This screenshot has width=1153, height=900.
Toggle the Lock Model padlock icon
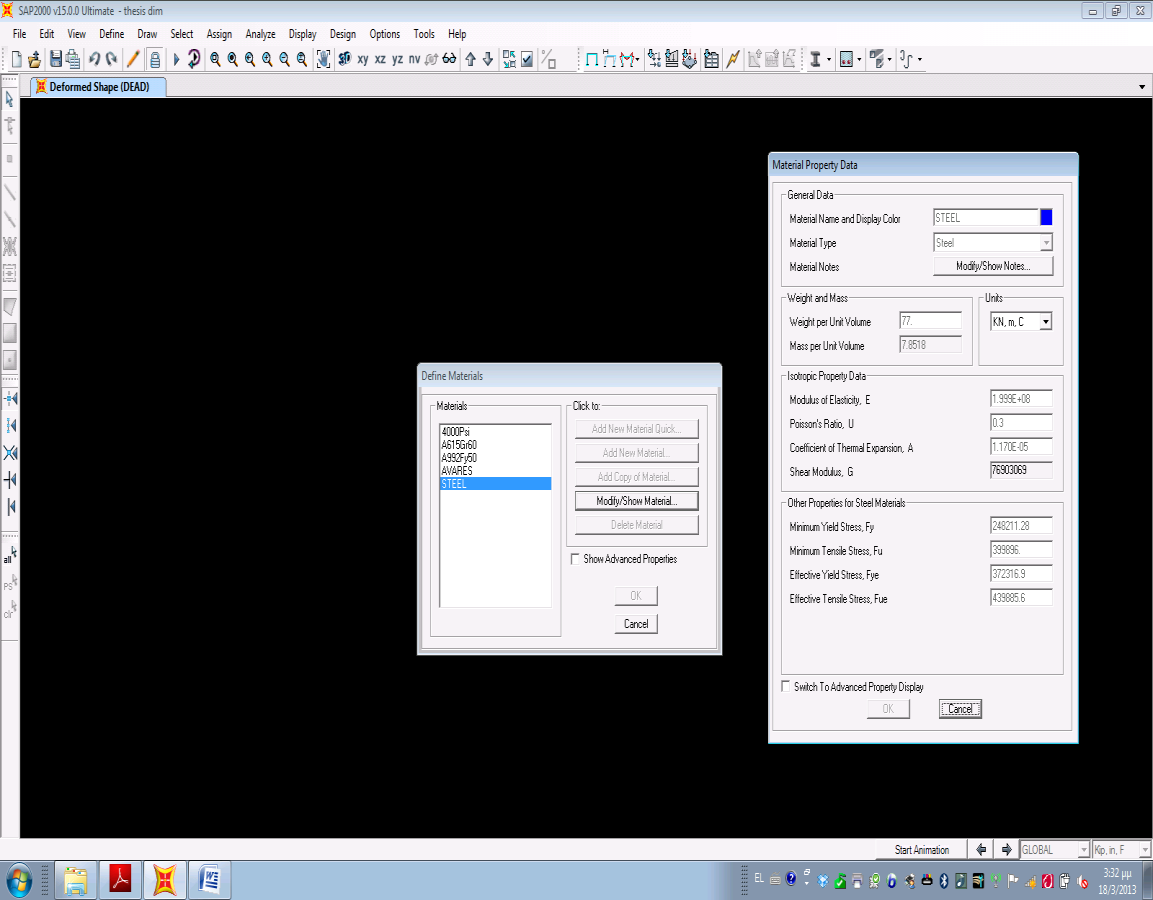click(154, 60)
